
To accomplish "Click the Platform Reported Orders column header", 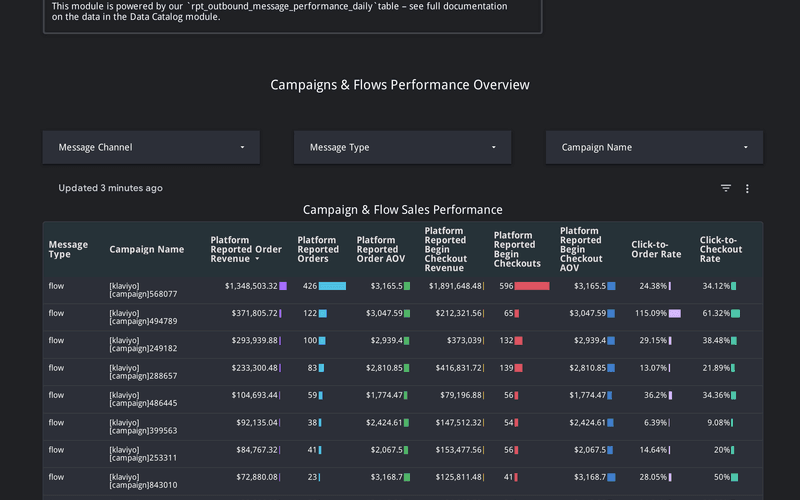I will [x=318, y=249].
